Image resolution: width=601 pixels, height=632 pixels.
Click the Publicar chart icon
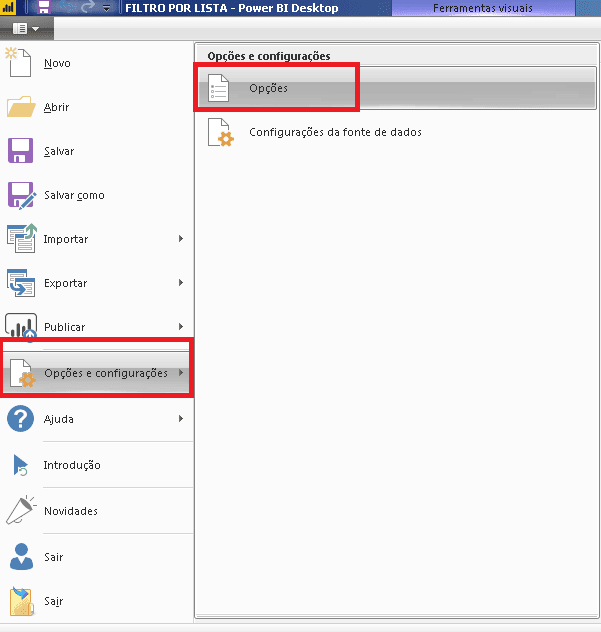point(21,326)
